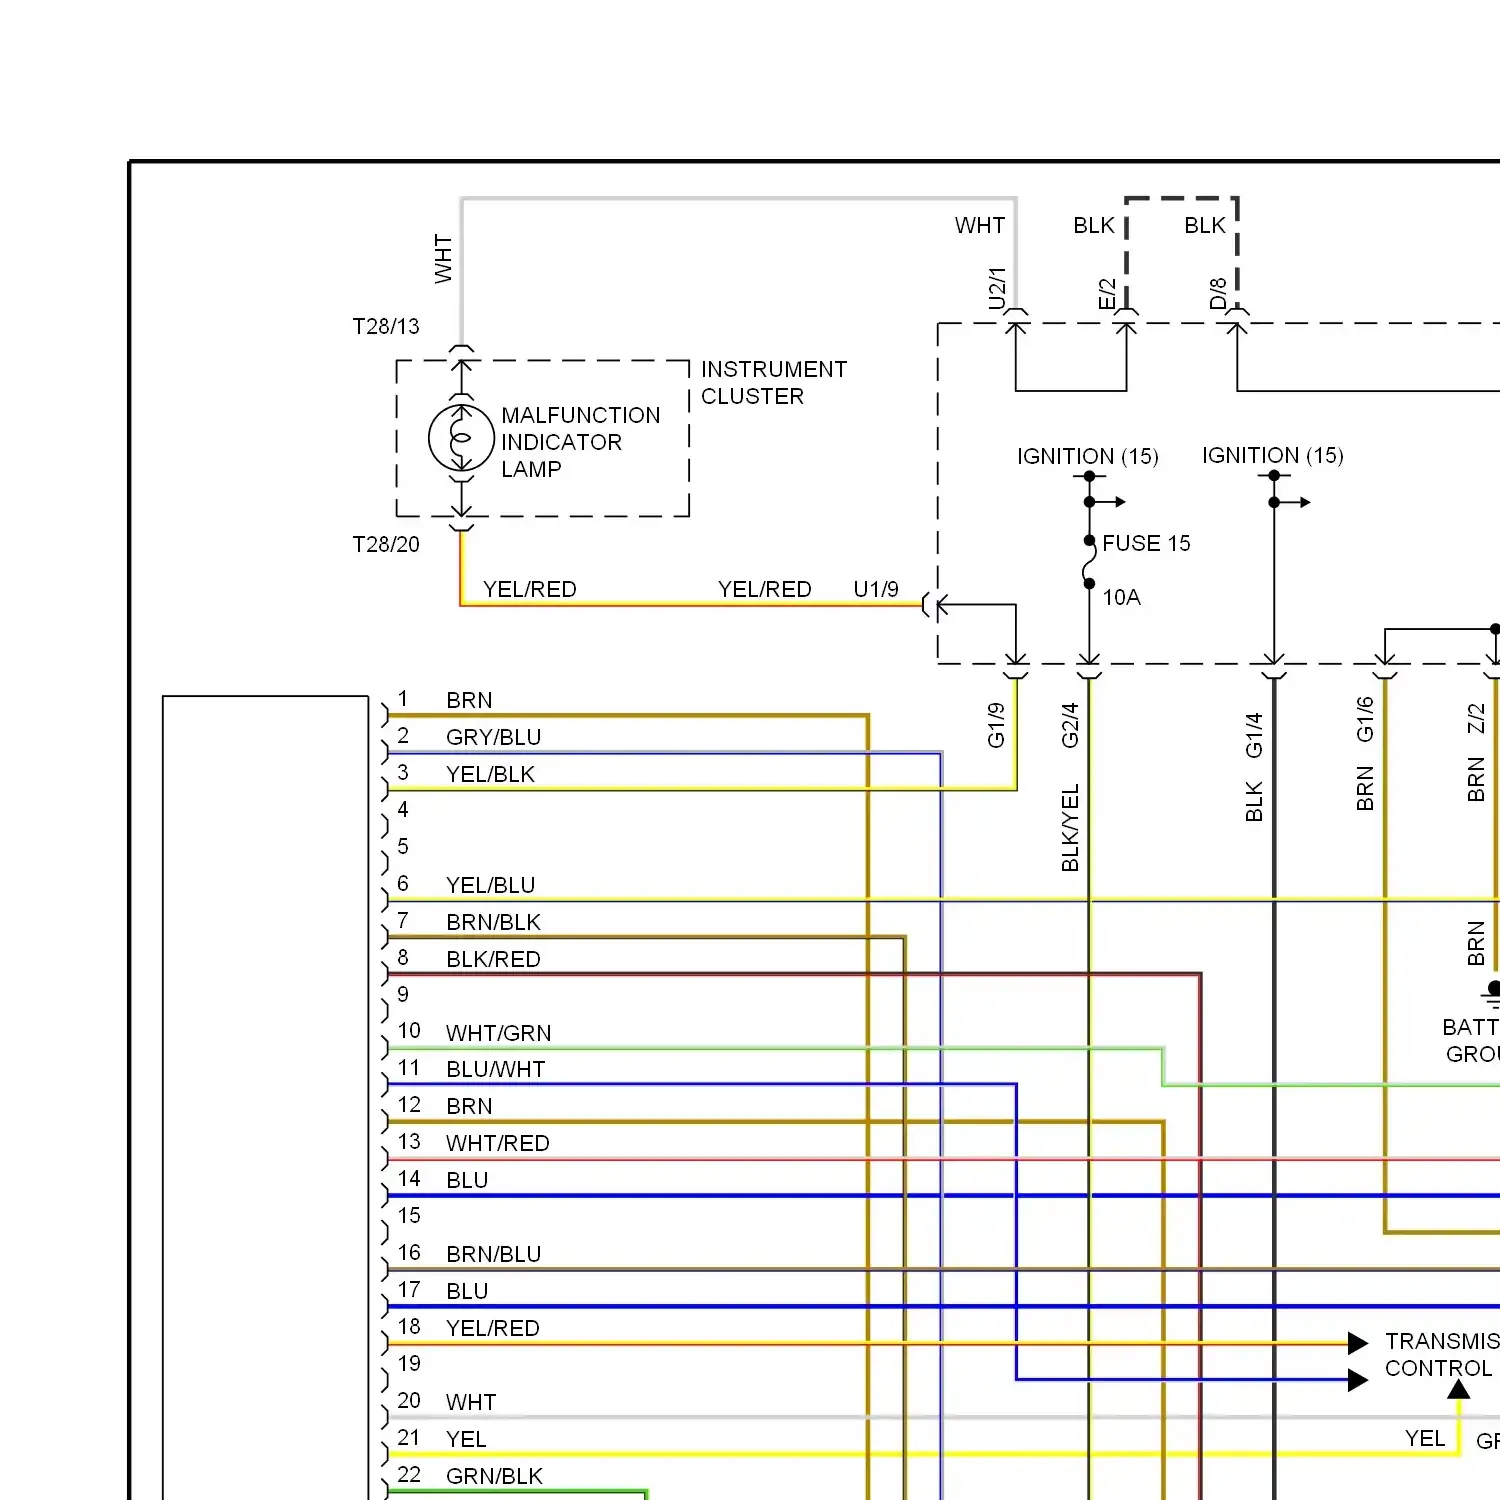Click empty pin number 4
Viewport: 1500px width, 1500px height.
coord(403,809)
